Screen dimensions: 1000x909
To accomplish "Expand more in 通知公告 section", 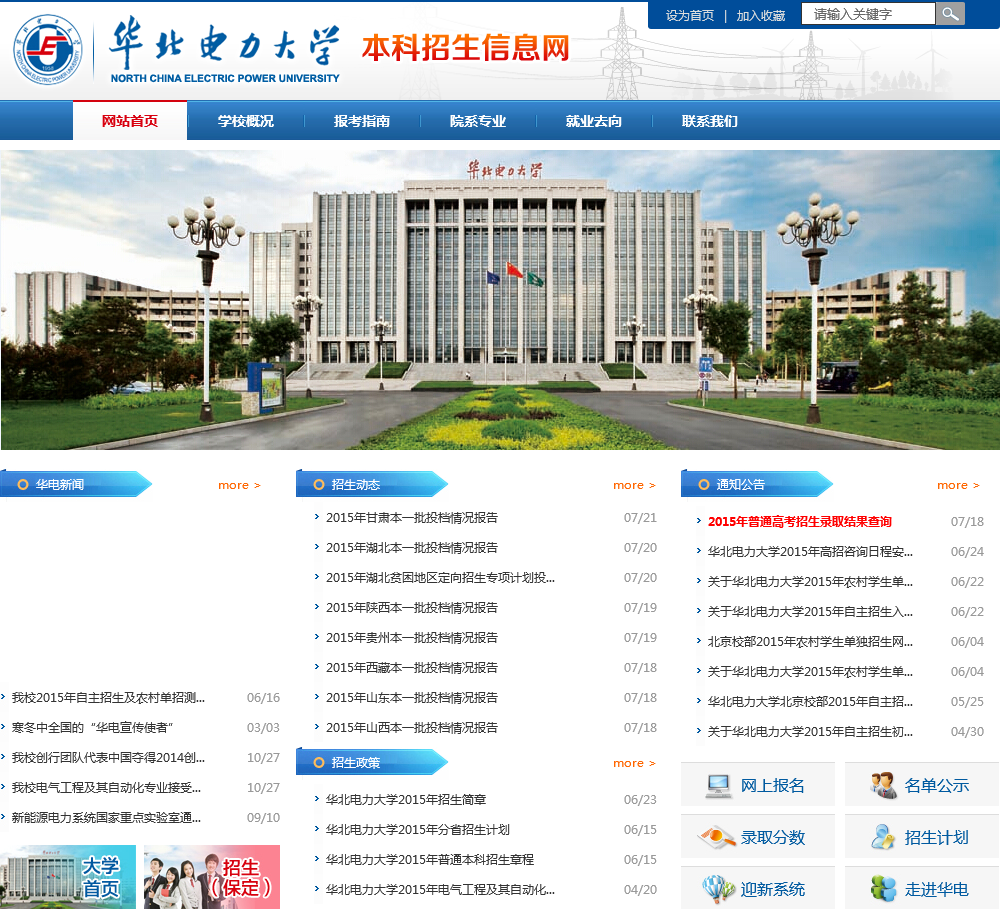I will (x=958, y=485).
